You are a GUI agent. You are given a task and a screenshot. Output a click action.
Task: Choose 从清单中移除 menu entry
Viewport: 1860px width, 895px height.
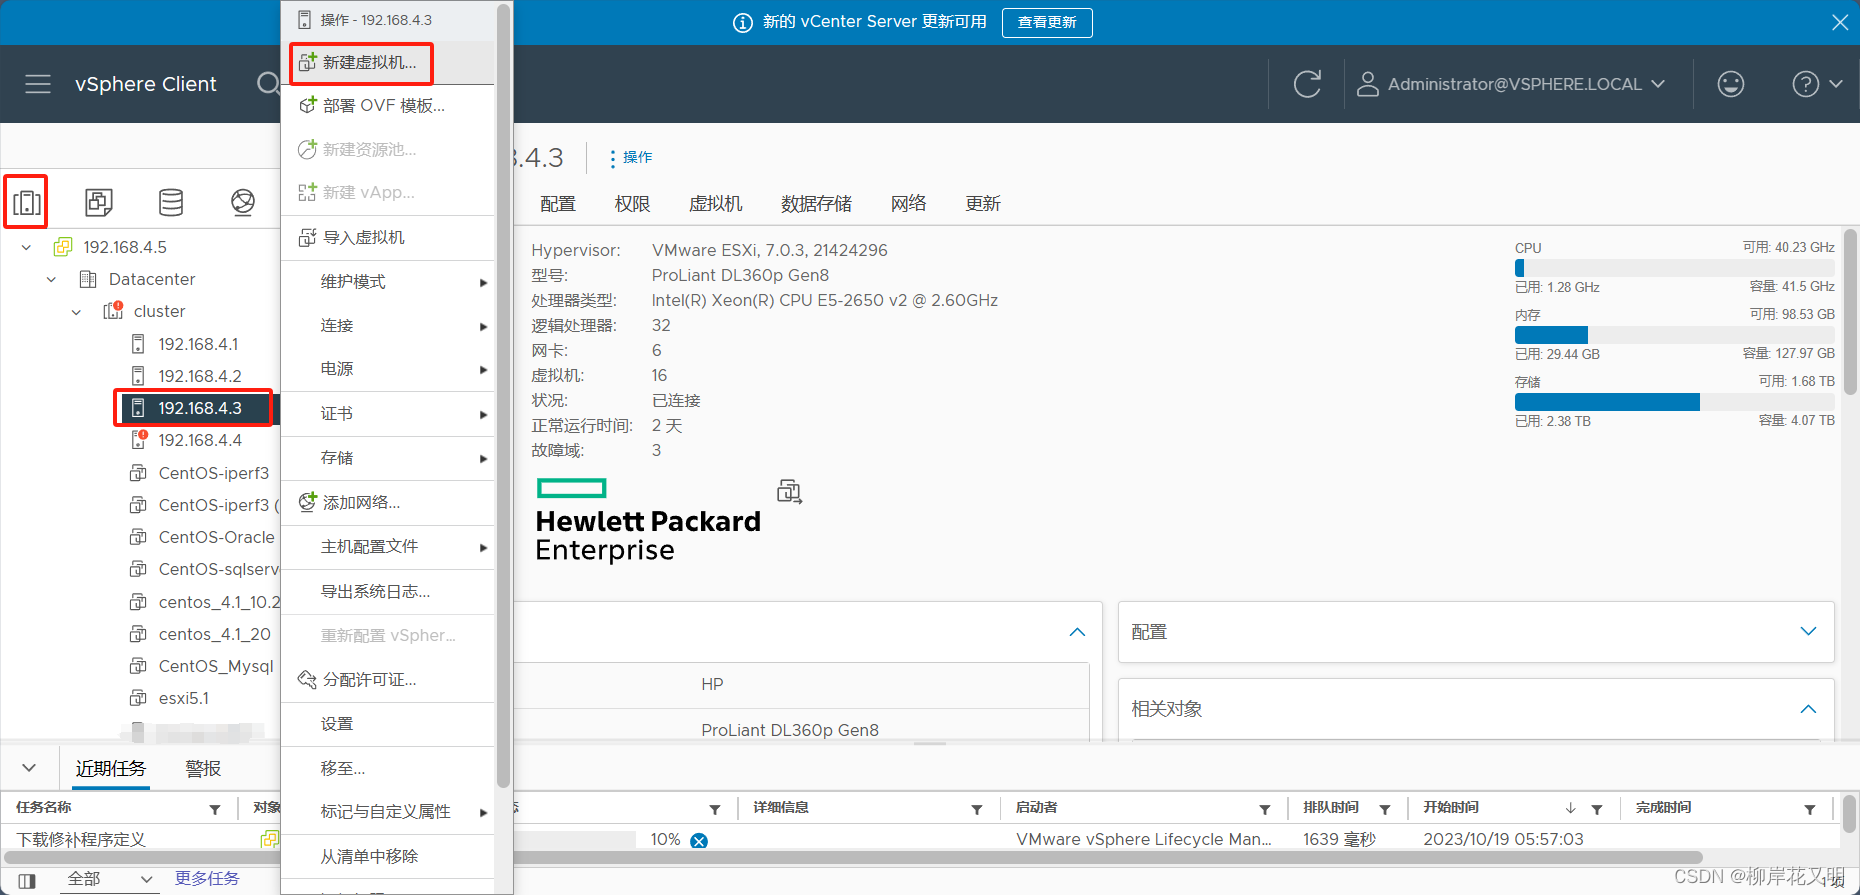(x=388, y=857)
